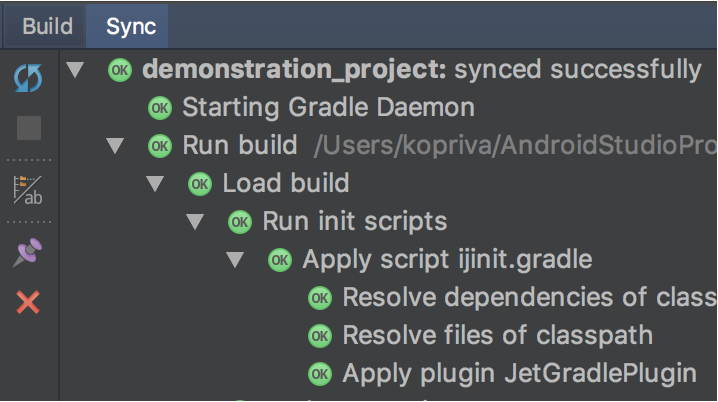Collapse the Run build tree arrow
Viewport: 718px width, 402px height.
pyautogui.click(x=115, y=146)
